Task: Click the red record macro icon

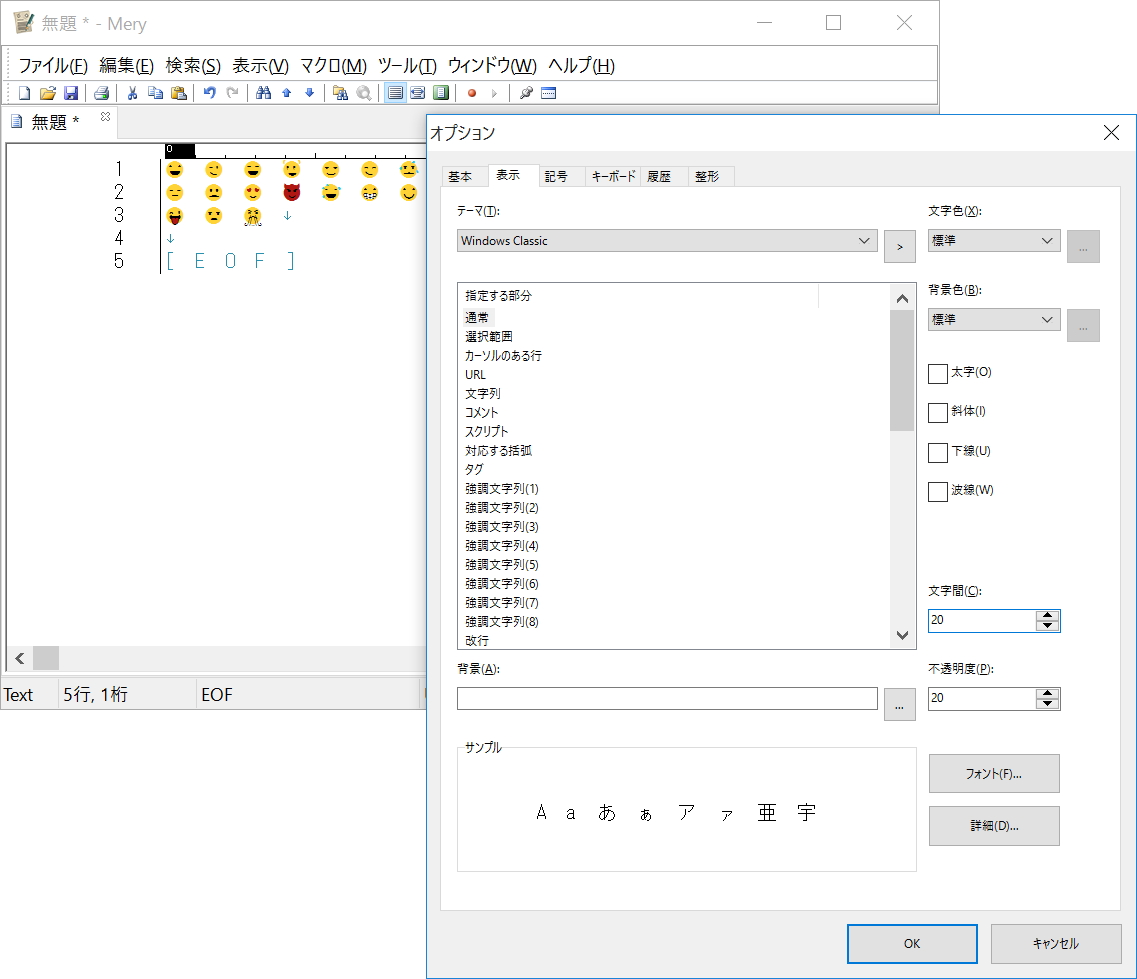Action: [472, 93]
